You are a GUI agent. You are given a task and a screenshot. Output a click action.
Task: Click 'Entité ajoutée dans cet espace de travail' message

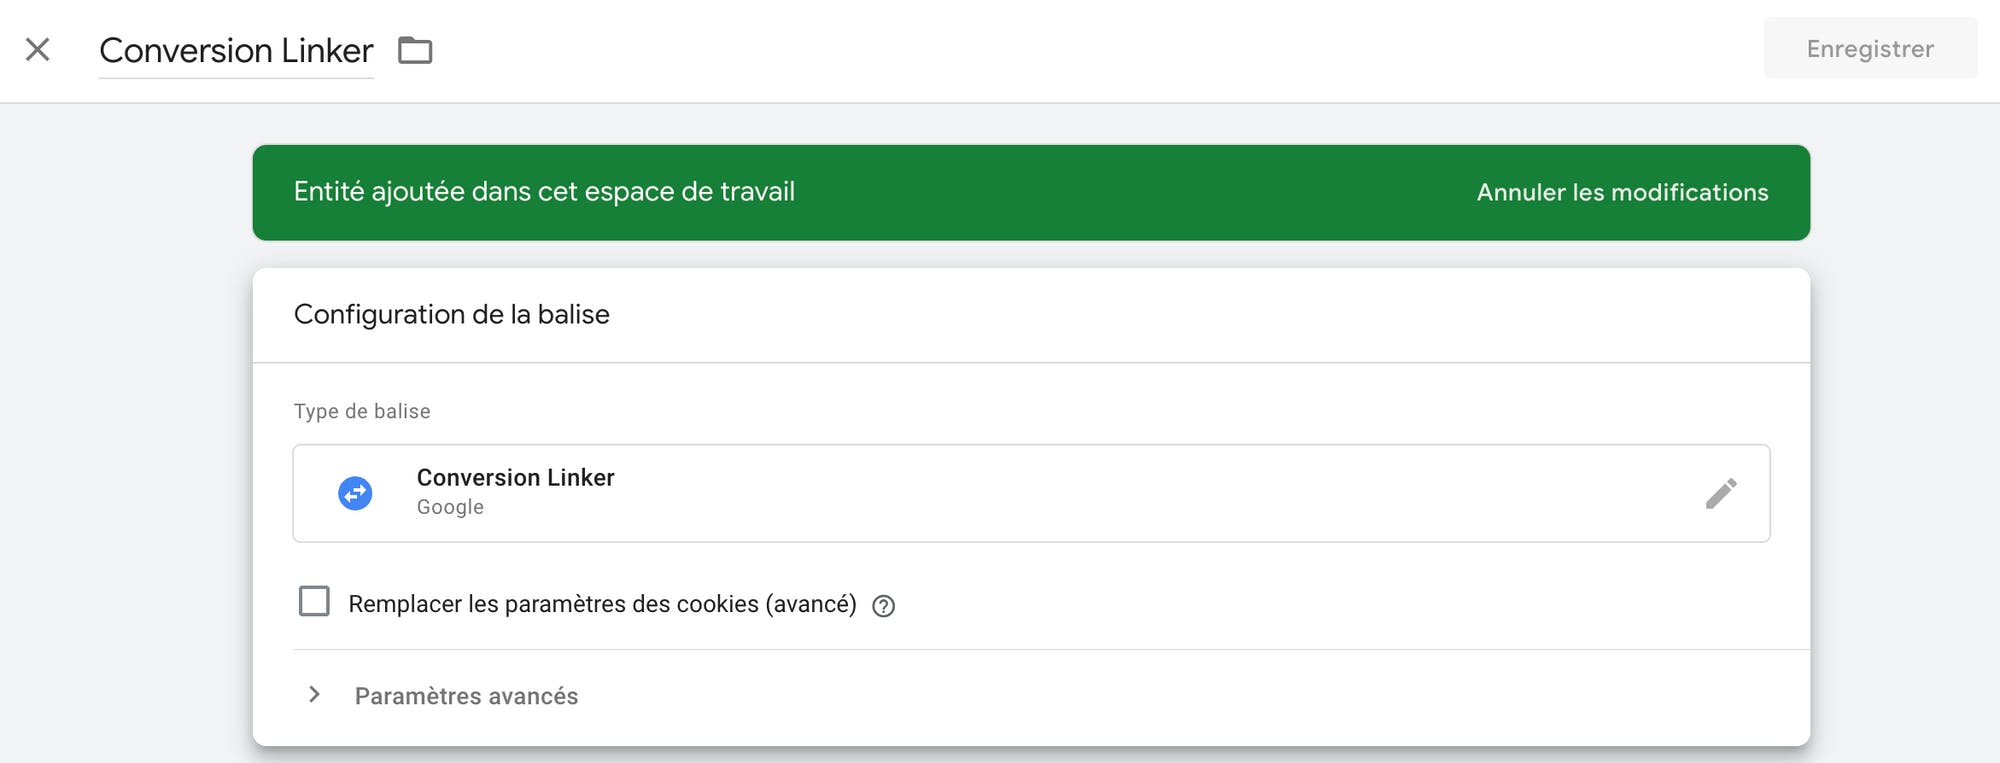pos(544,192)
